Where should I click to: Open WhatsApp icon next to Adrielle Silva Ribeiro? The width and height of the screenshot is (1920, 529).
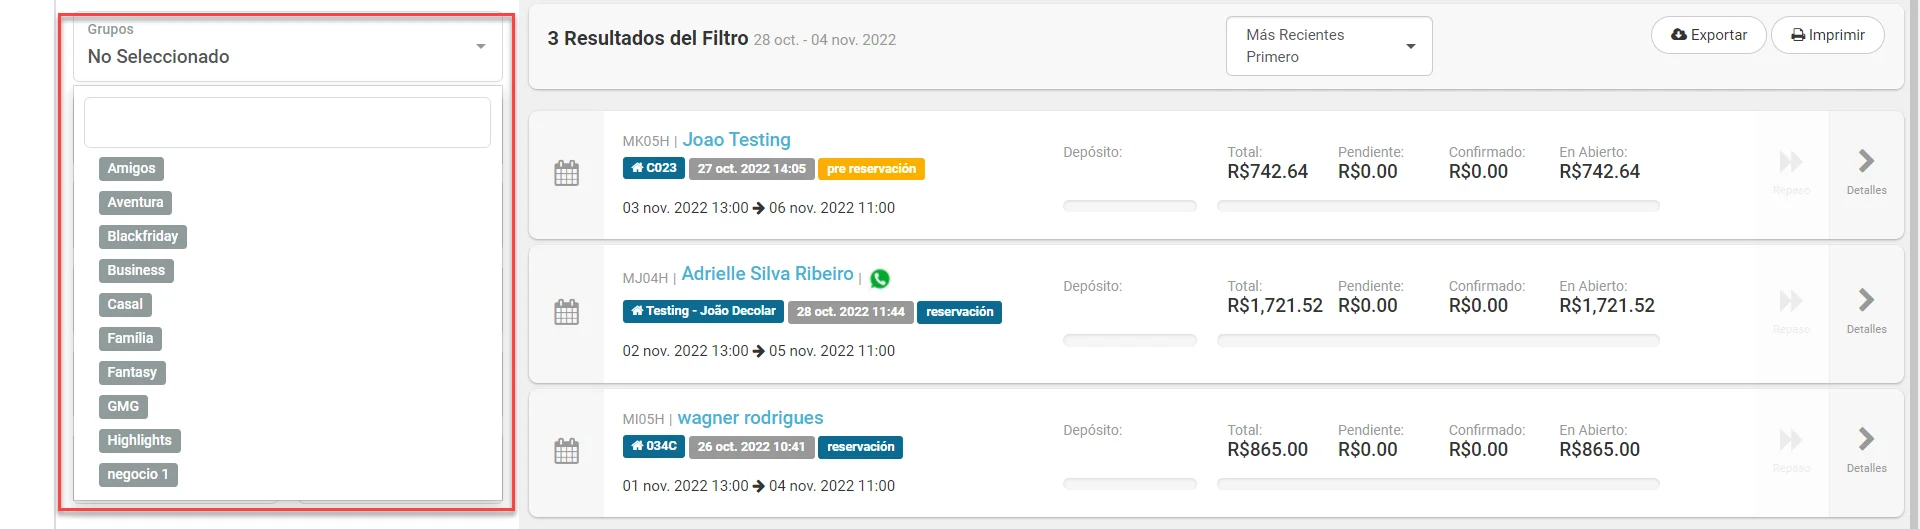coord(880,278)
